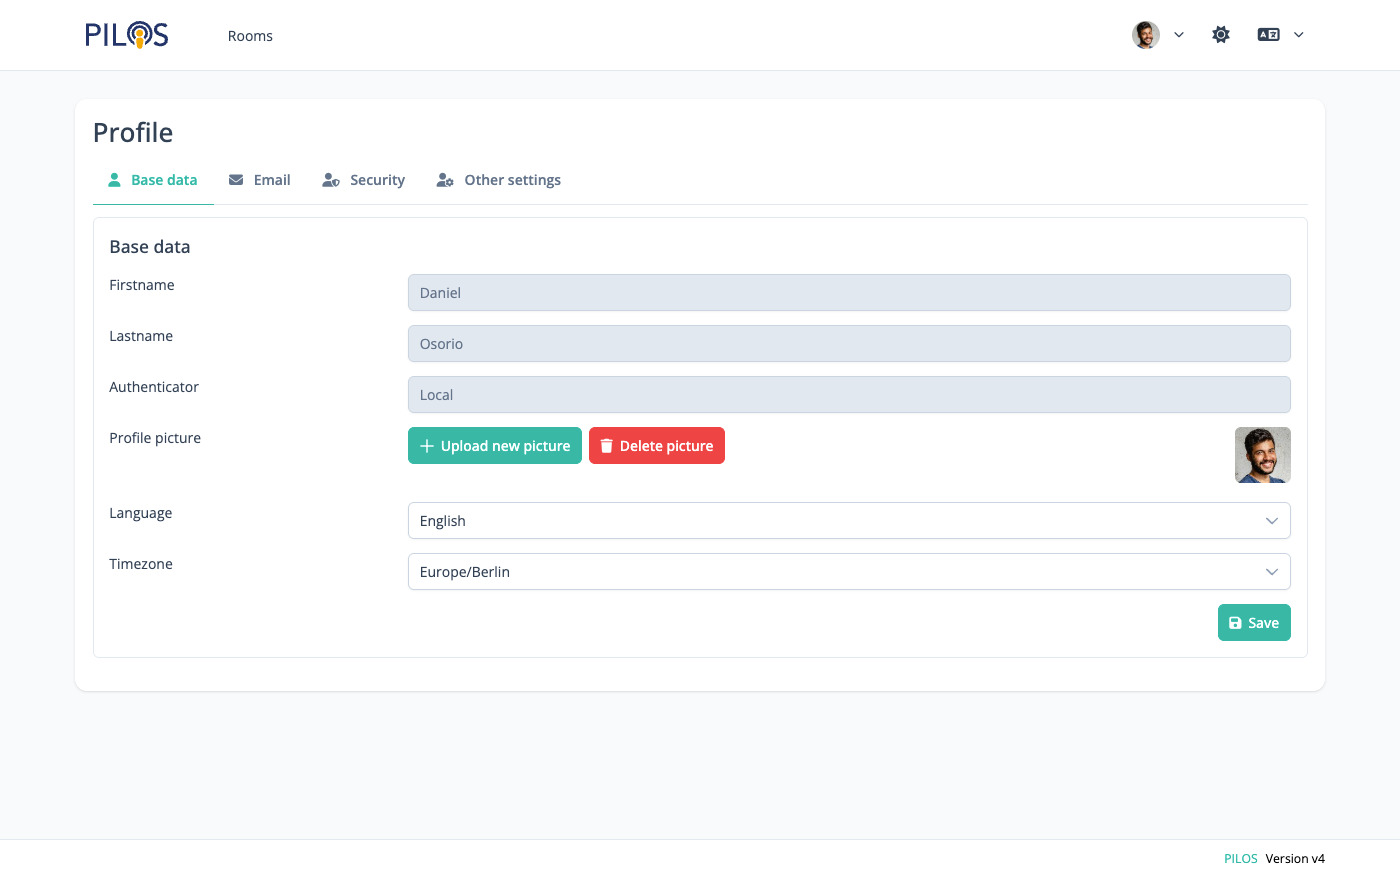Click the language switcher icon in navbar
The image size is (1400, 875).
pyautogui.click(x=1268, y=35)
